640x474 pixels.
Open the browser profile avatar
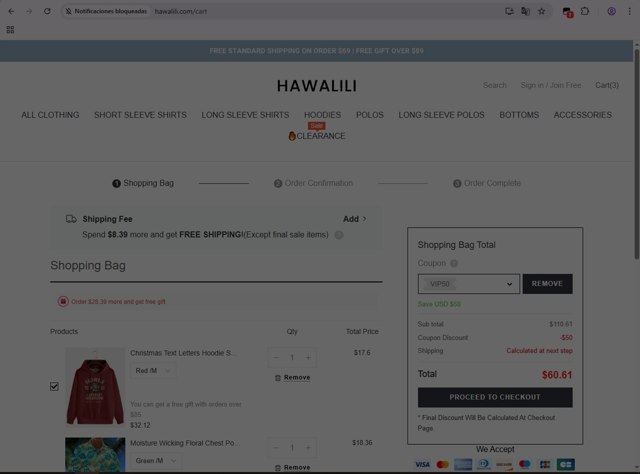pos(611,11)
